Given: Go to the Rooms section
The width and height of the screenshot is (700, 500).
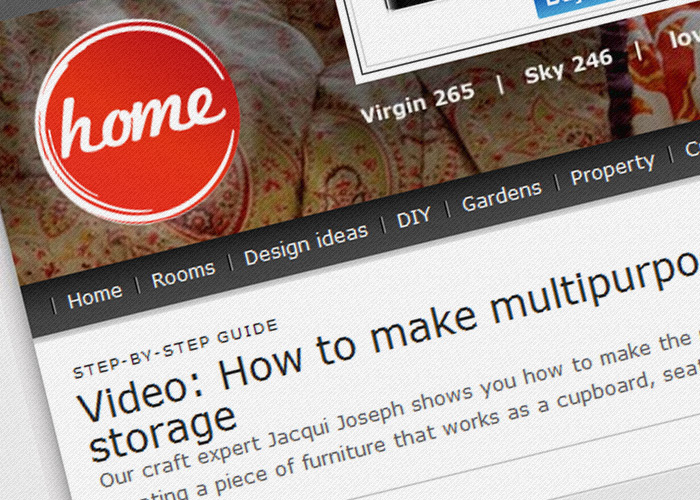Looking at the screenshot, I should (183, 274).
